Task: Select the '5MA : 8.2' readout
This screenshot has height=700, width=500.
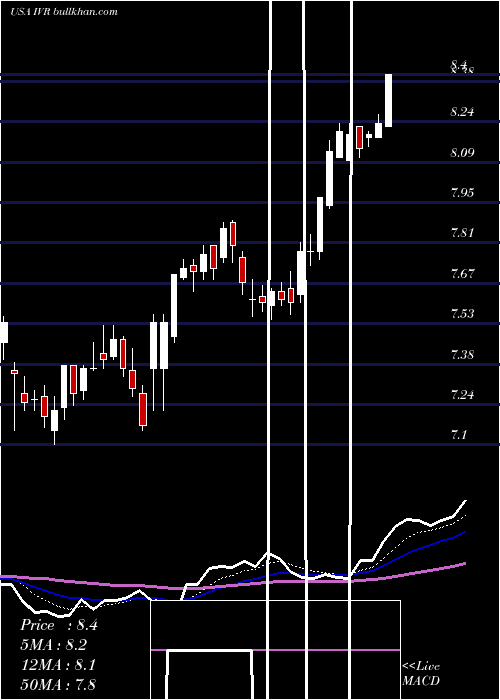Action: tap(54, 645)
